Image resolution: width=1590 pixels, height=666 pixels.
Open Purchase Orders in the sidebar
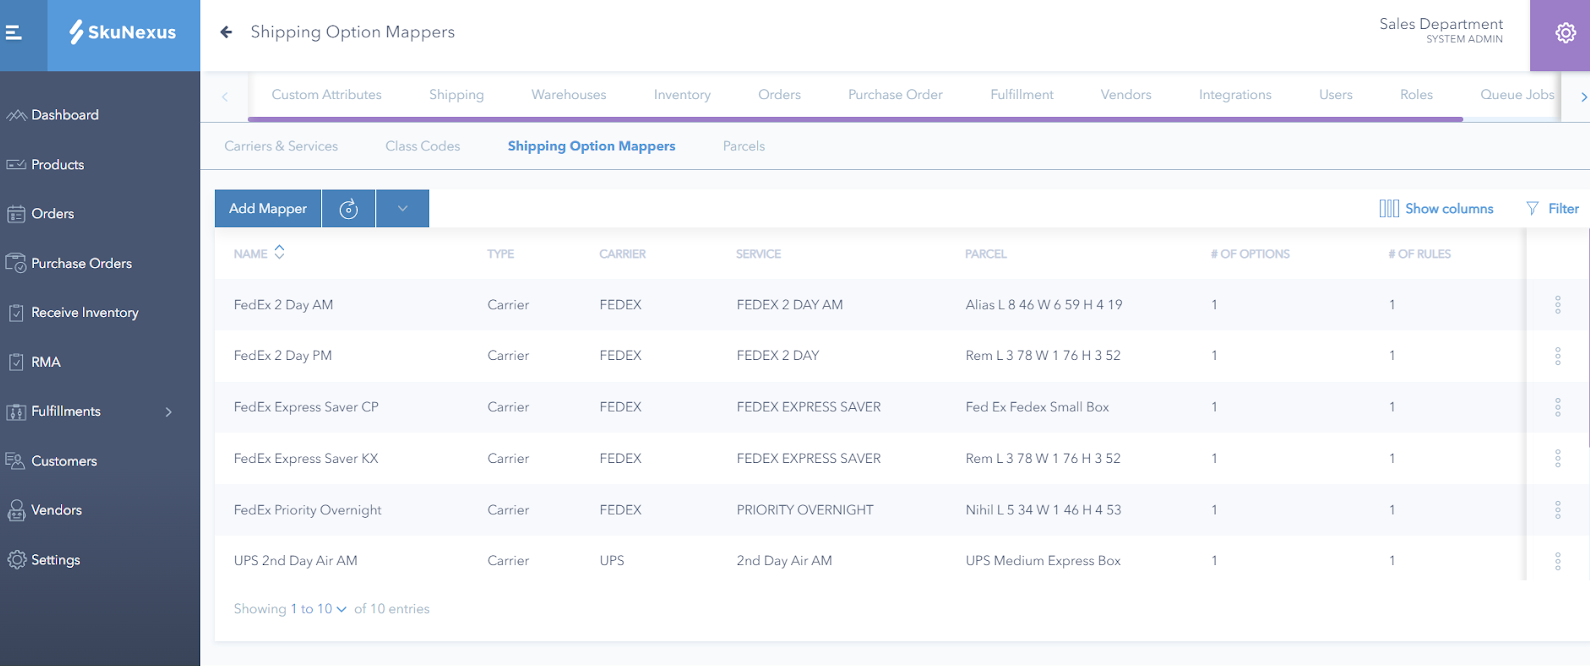click(81, 264)
